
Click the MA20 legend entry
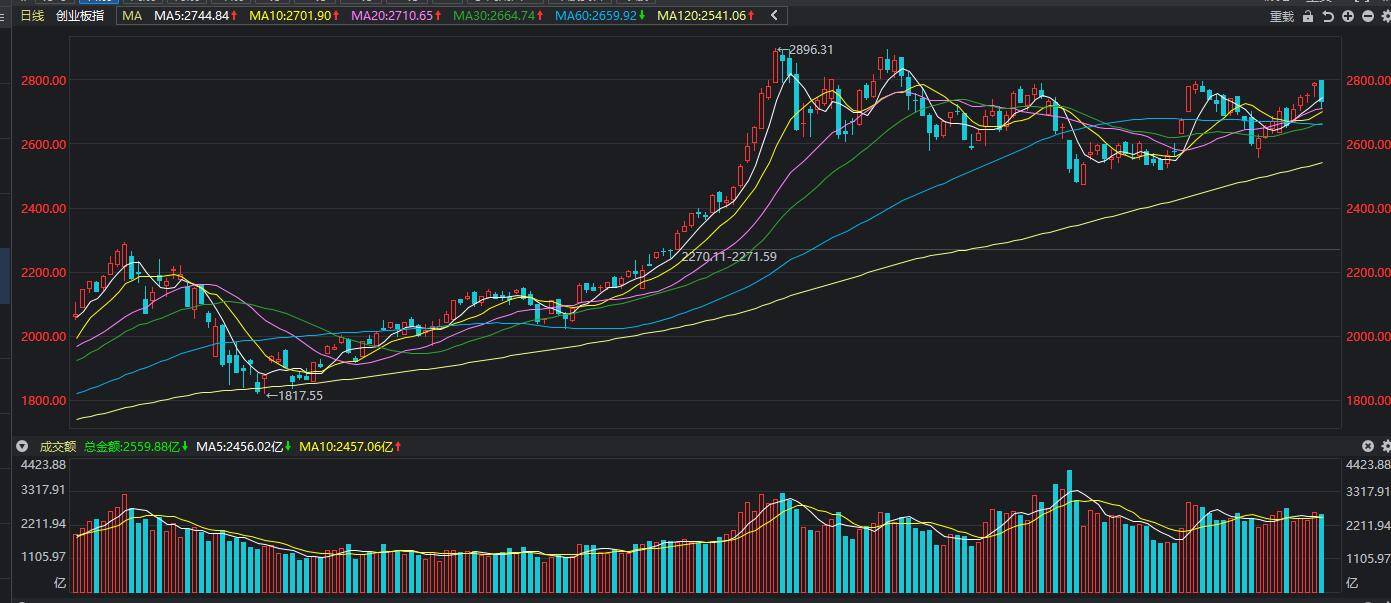[394, 16]
